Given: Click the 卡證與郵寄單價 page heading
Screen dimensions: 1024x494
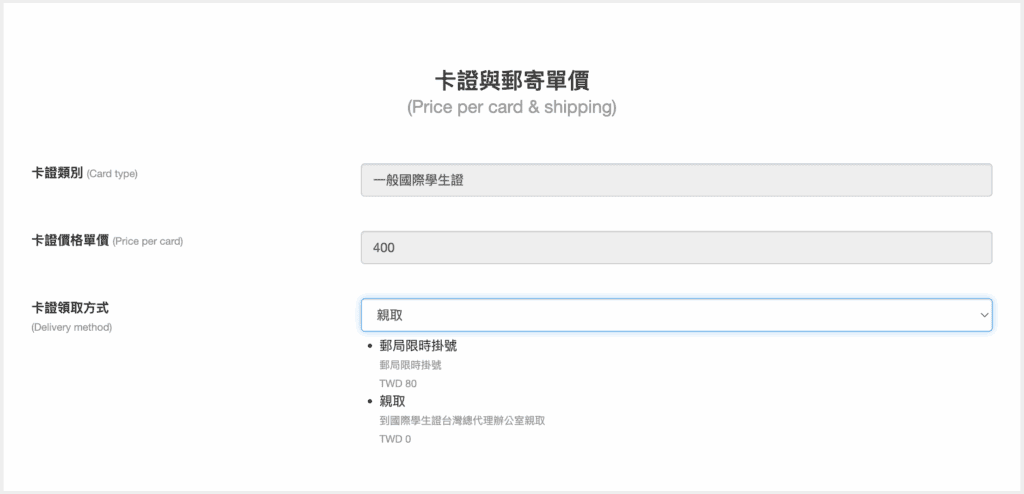Looking at the screenshot, I should point(512,81).
